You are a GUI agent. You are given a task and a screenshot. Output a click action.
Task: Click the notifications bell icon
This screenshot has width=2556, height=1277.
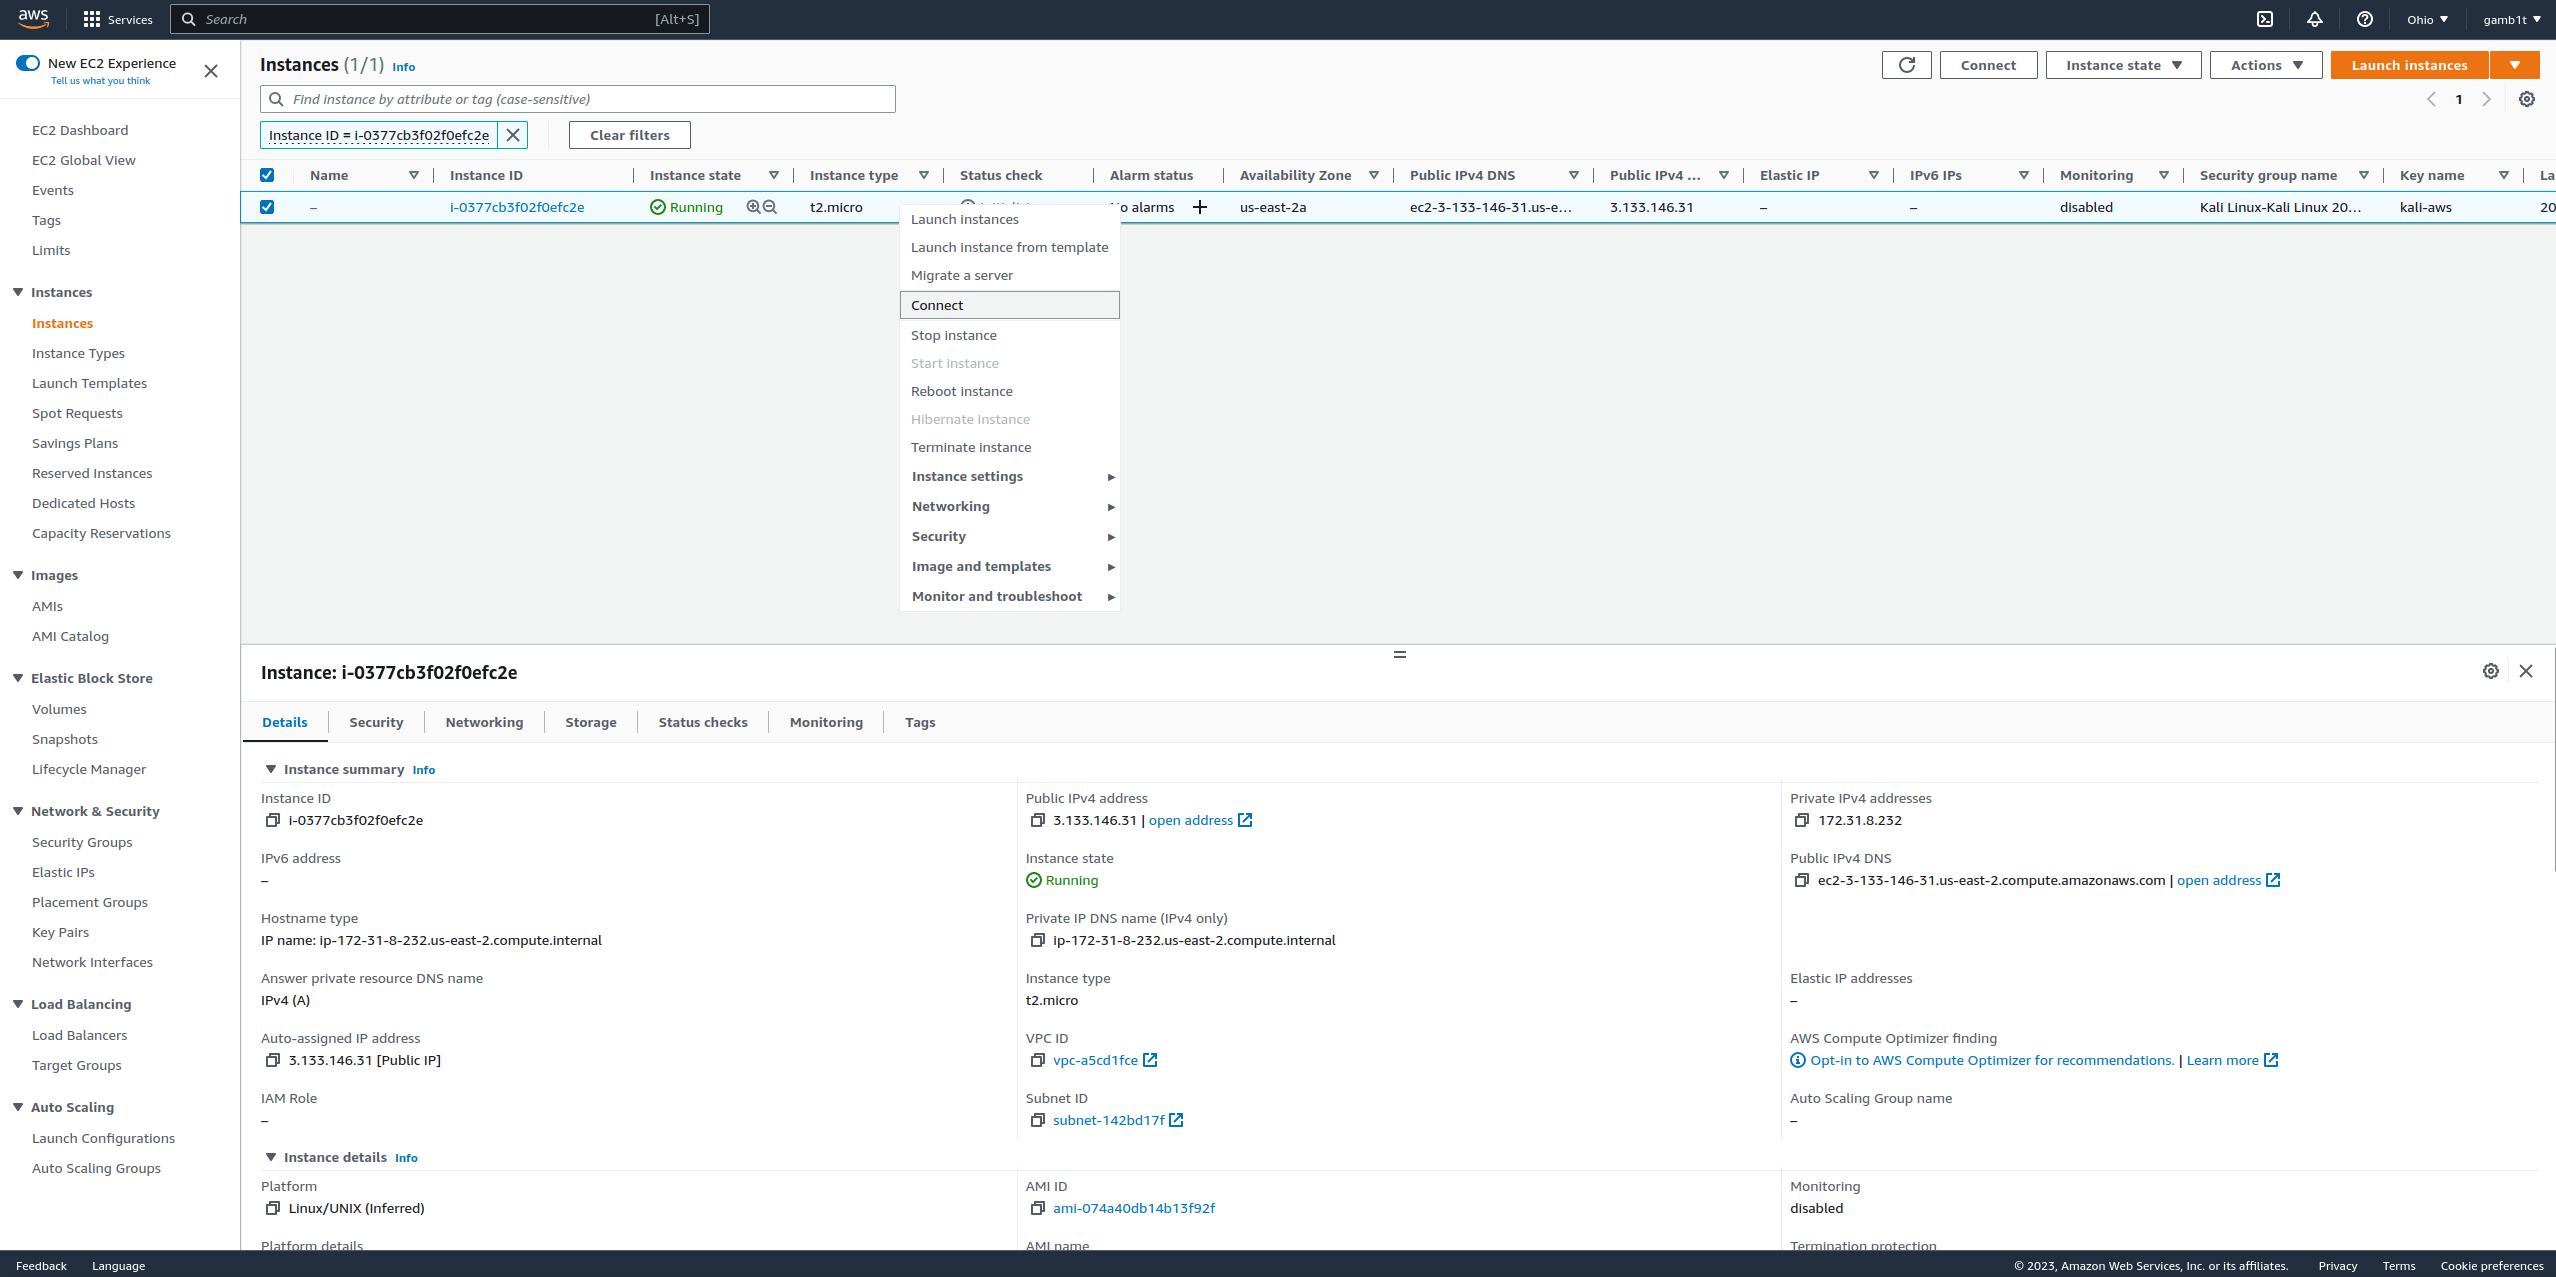[x=2315, y=19]
